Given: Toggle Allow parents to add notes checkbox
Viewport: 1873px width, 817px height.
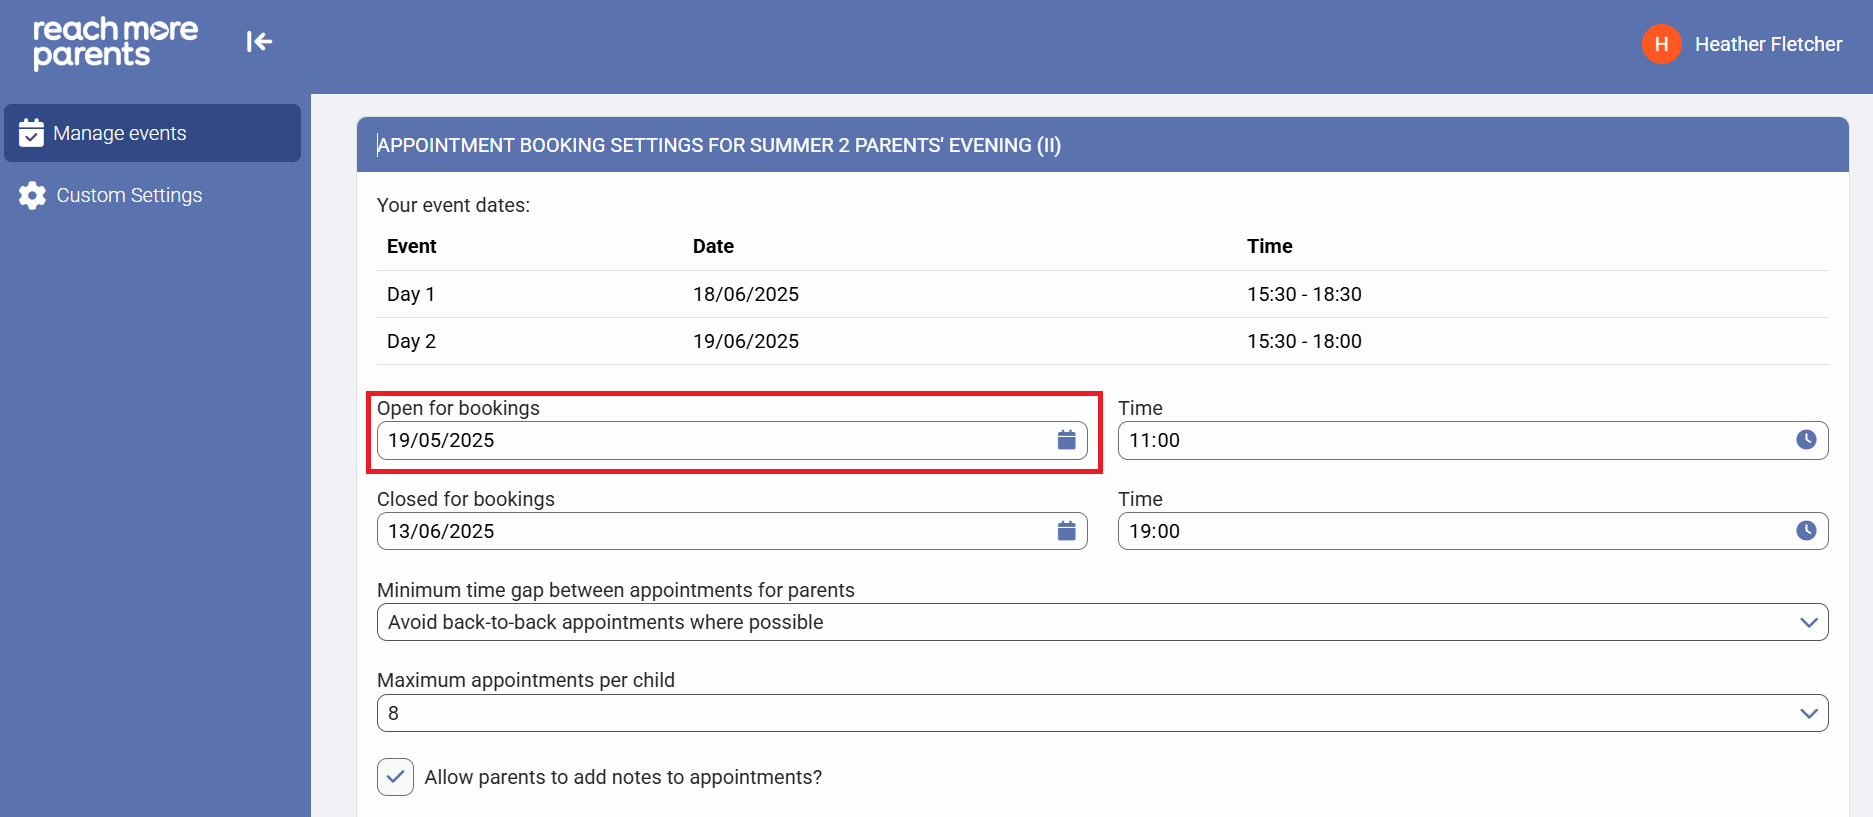Looking at the screenshot, I should pyautogui.click(x=396, y=777).
